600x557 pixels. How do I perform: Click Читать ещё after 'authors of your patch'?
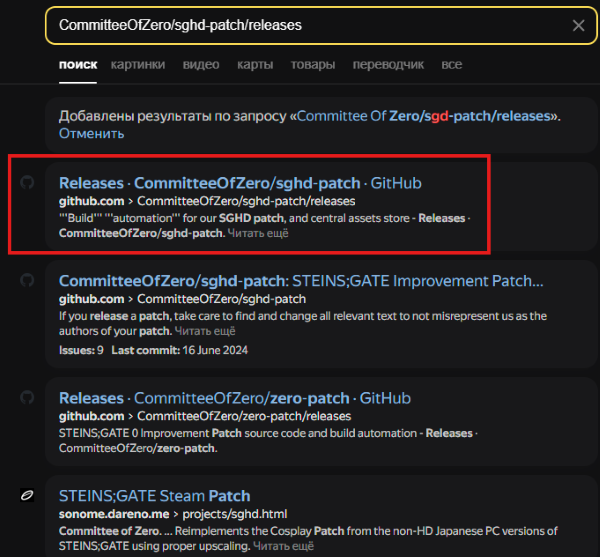click(205, 331)
